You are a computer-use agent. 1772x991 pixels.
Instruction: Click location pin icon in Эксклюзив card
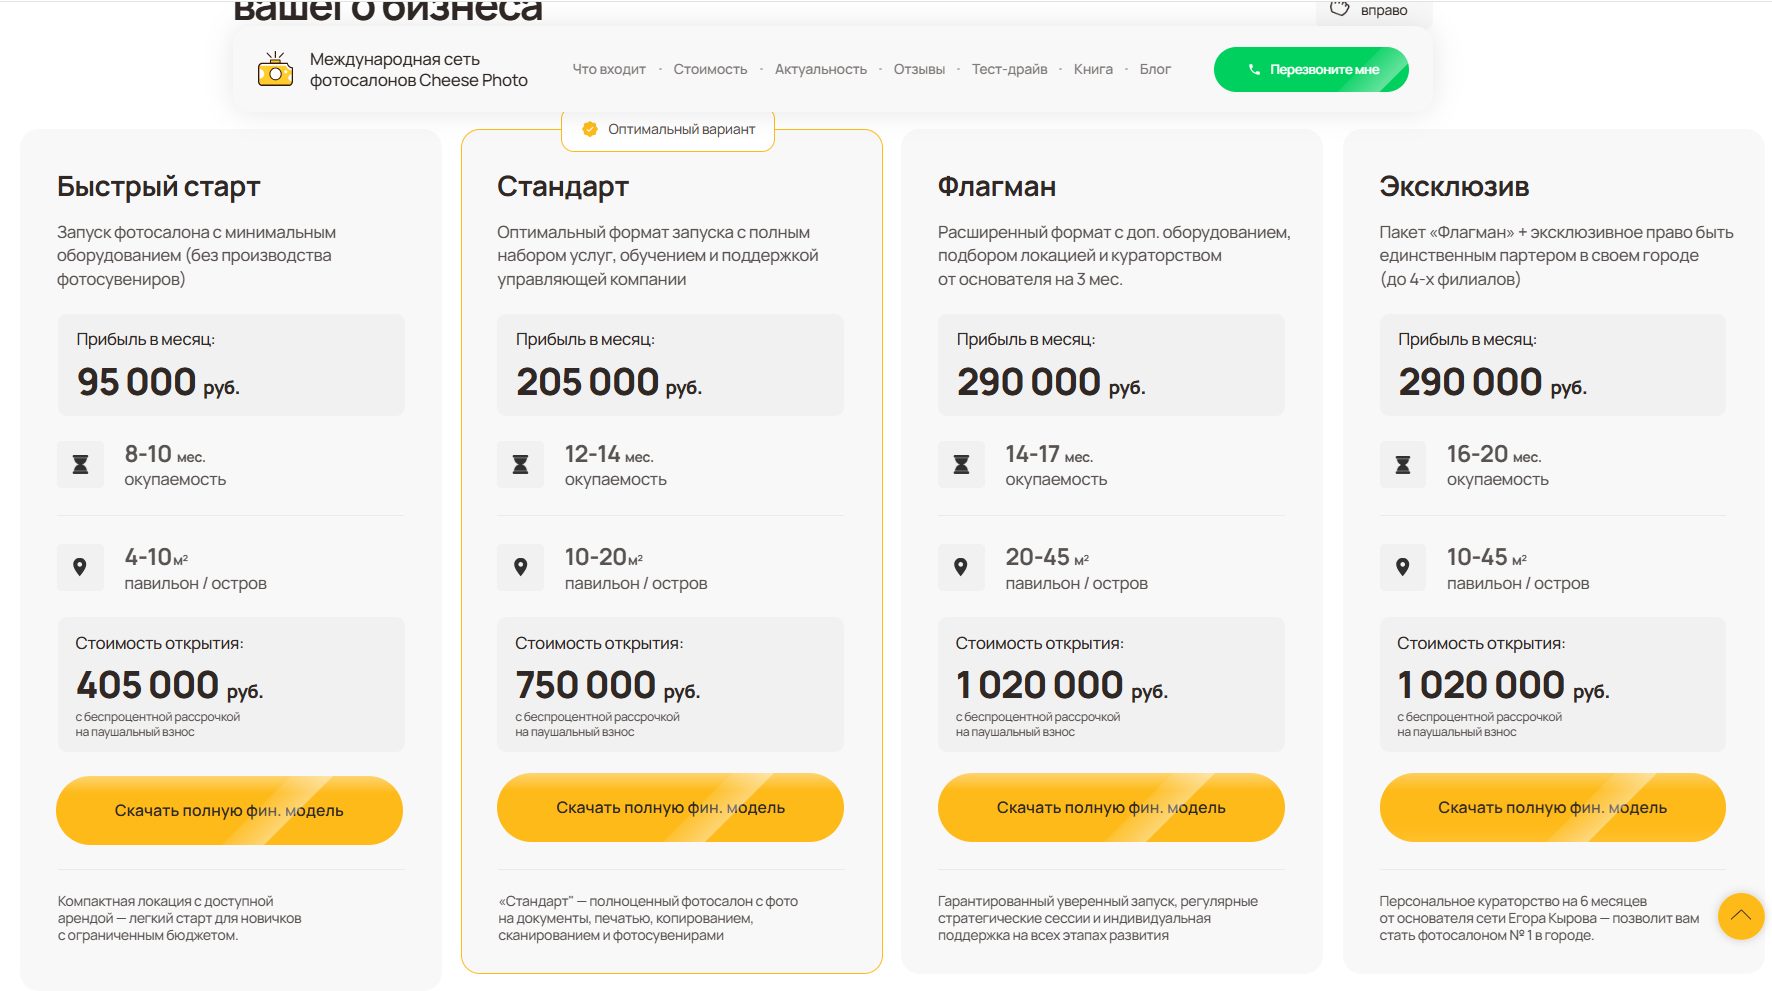point(1403,567)
